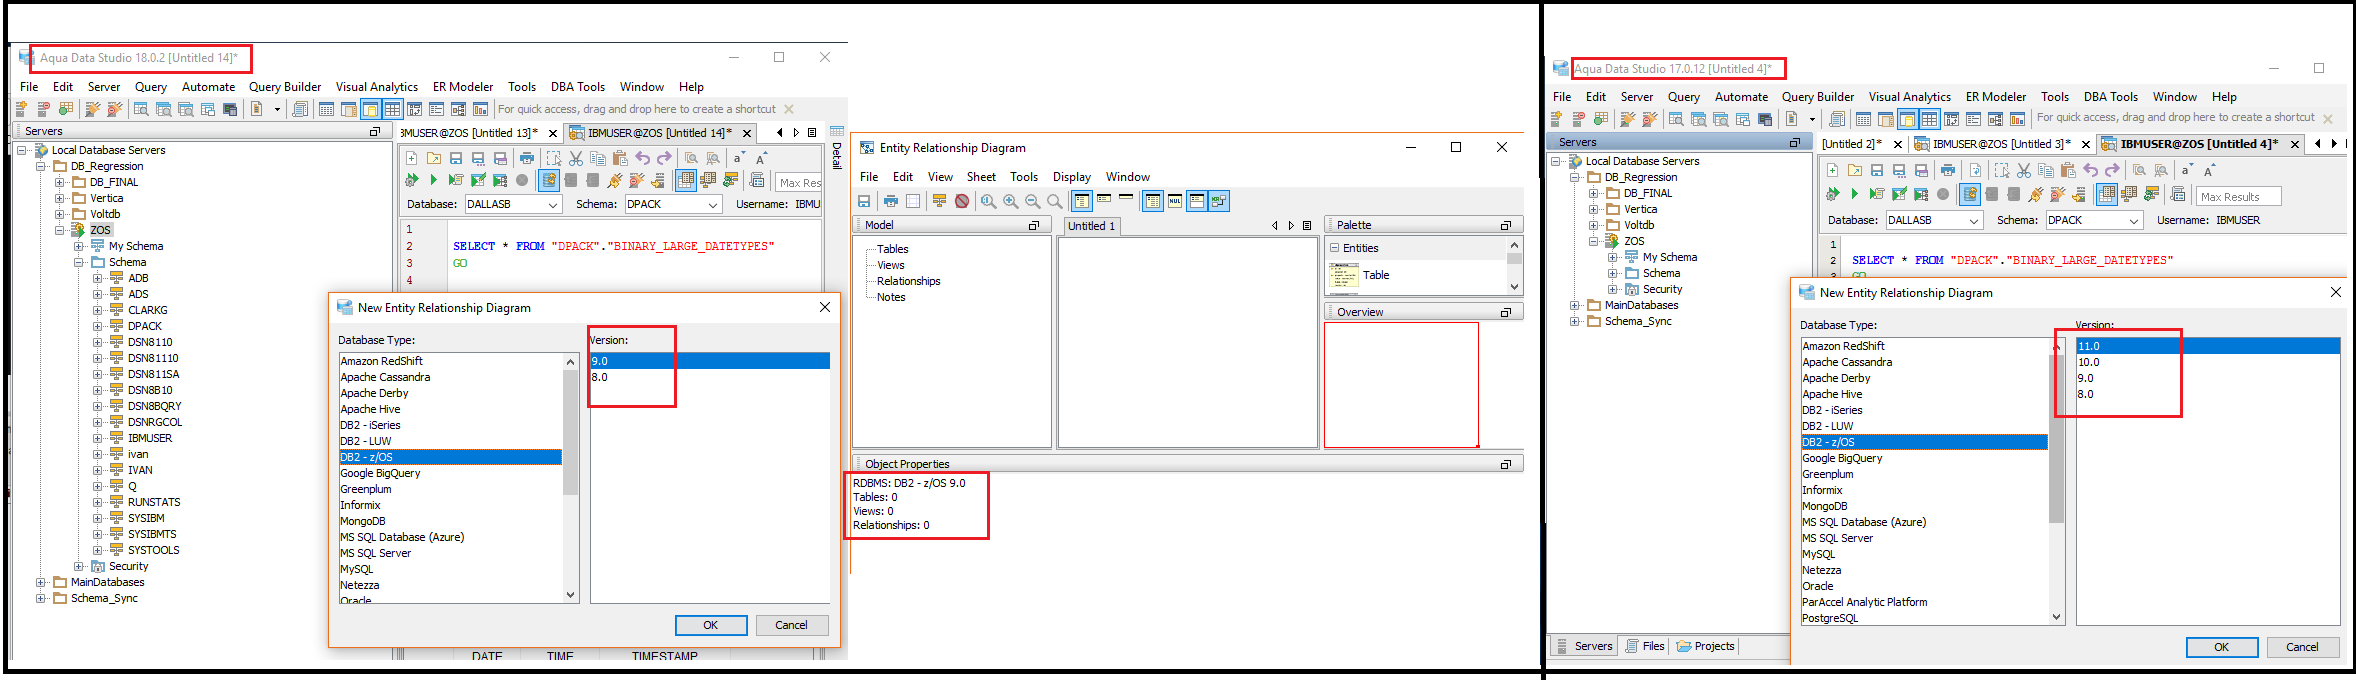Click Save icon in 18.0.2 editor toolbar
The width and height of the screenshot is (2356, 680).
click(456, 158)
